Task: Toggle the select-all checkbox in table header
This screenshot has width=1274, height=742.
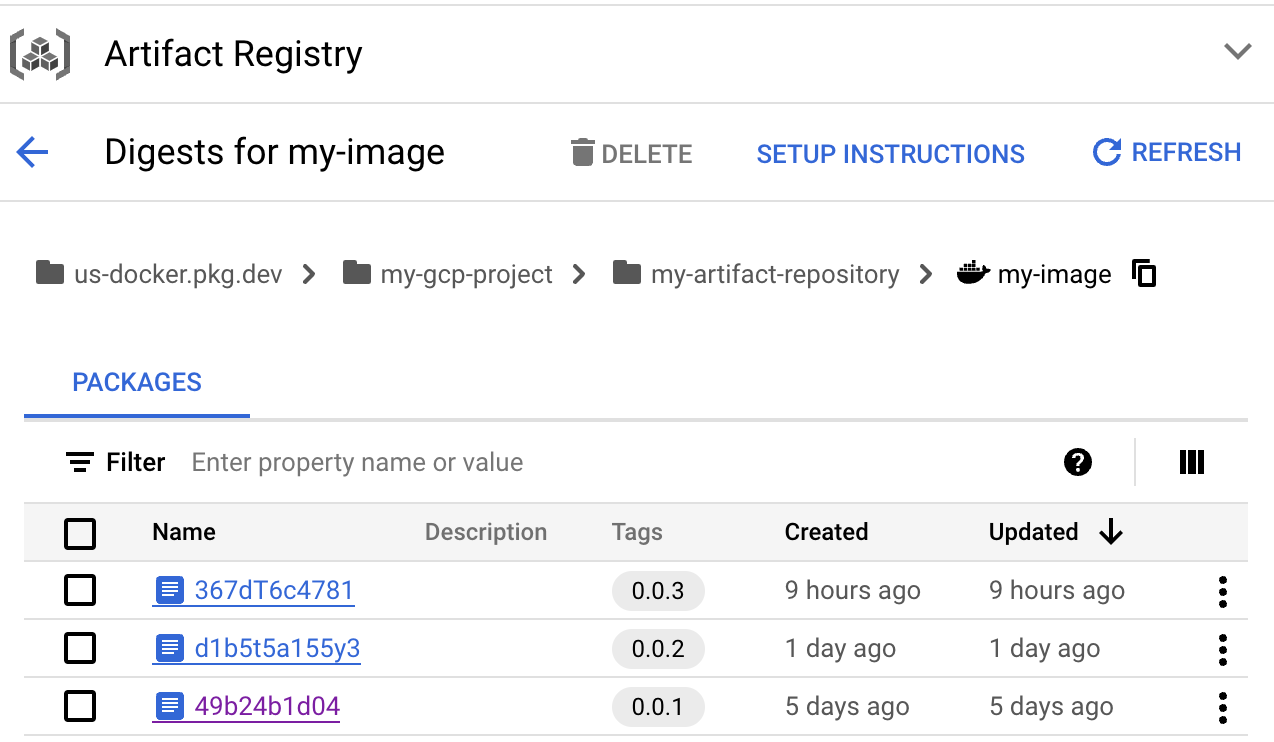Action: (x=80, y=533)
